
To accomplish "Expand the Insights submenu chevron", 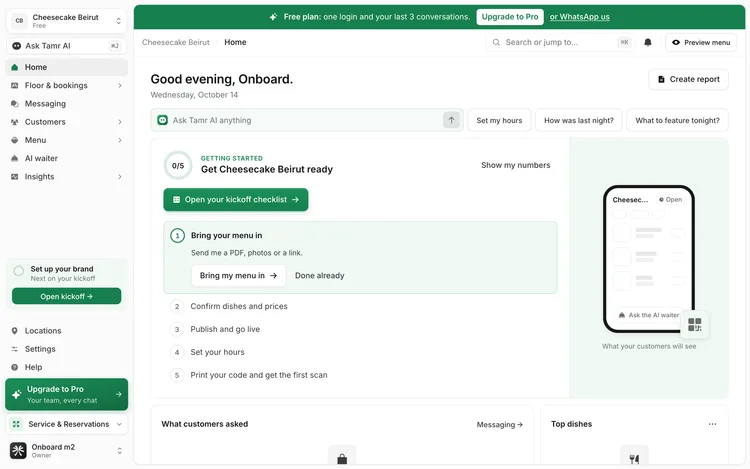I will (120, 176).
